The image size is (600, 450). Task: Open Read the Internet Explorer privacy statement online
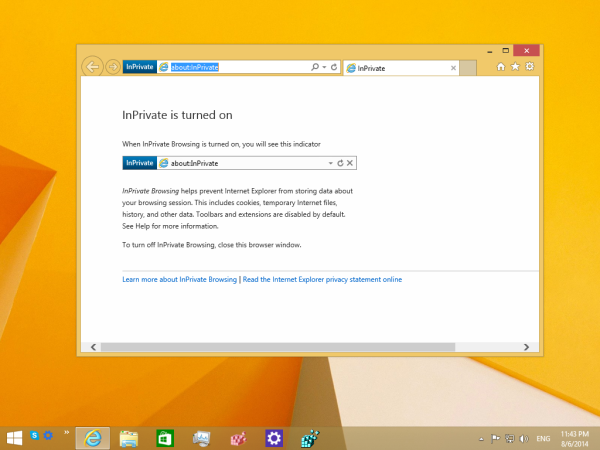tap(322, 279)
